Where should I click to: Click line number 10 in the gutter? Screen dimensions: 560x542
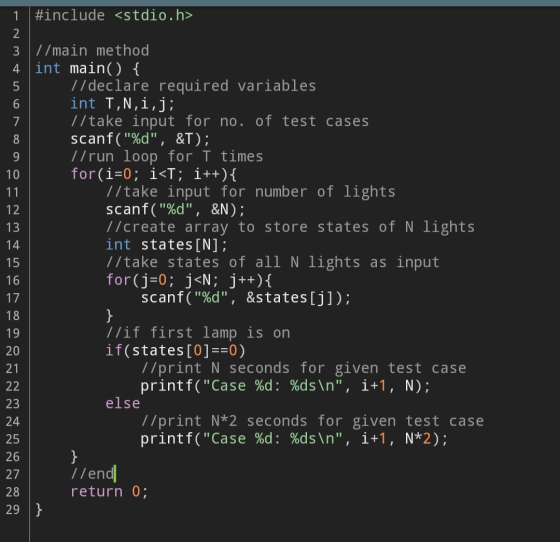click(13, 175)
